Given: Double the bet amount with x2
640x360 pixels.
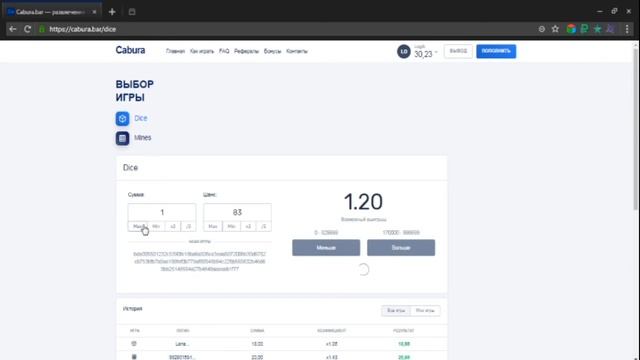Looking at the screenshot, I should coord(173,227).
